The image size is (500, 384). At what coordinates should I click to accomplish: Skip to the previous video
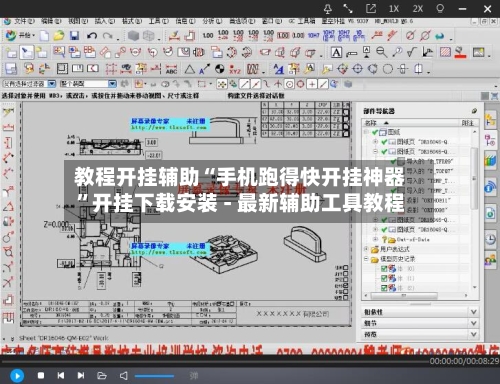tap(61, 376)
